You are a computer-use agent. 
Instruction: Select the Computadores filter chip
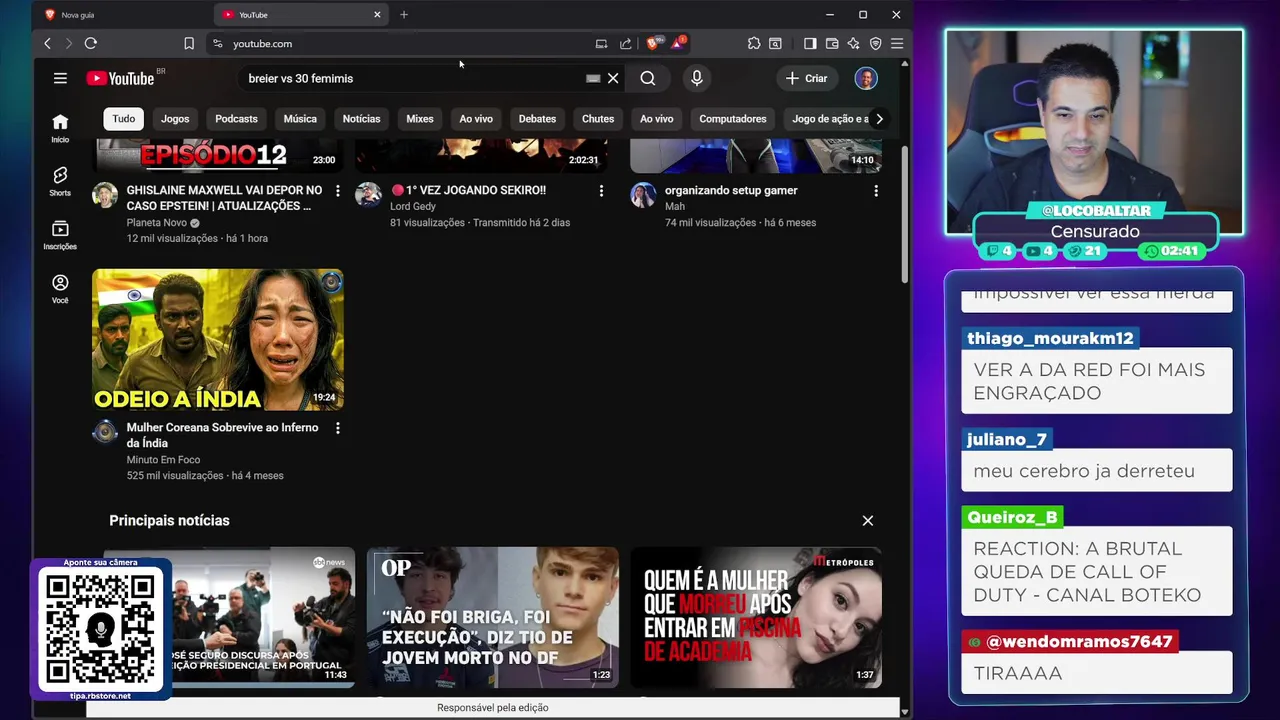(733, 118)
